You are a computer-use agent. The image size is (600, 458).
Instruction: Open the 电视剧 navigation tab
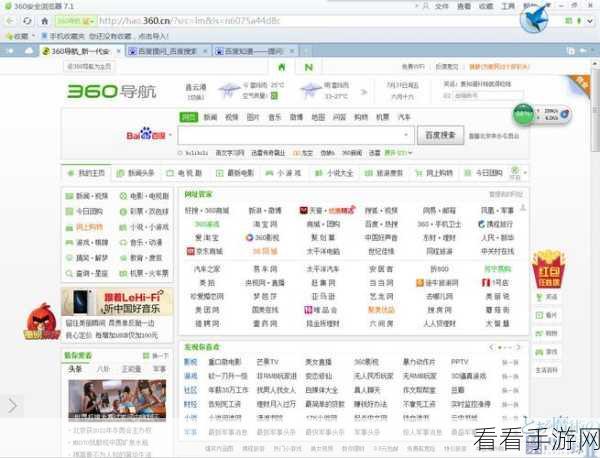pyautogui.click(x=184, y=173)
